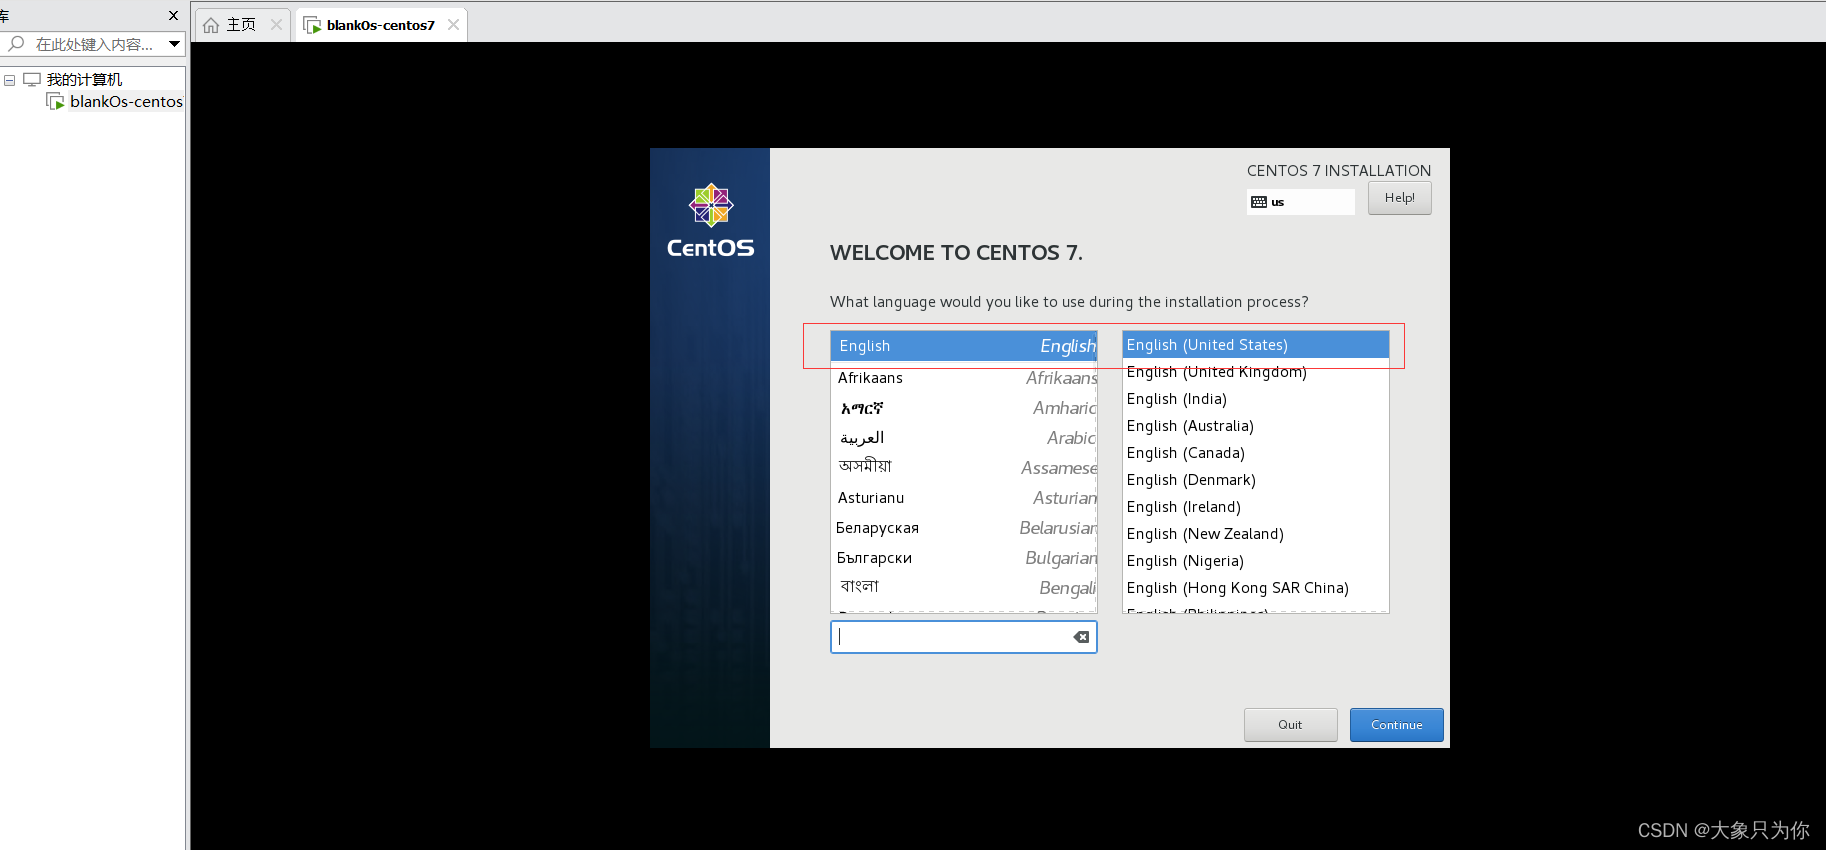Image resolution: width=1826 pixels, height=850 pixels.
Task: Click the CentOS logo in the sidebar
Action: (710, 221)
